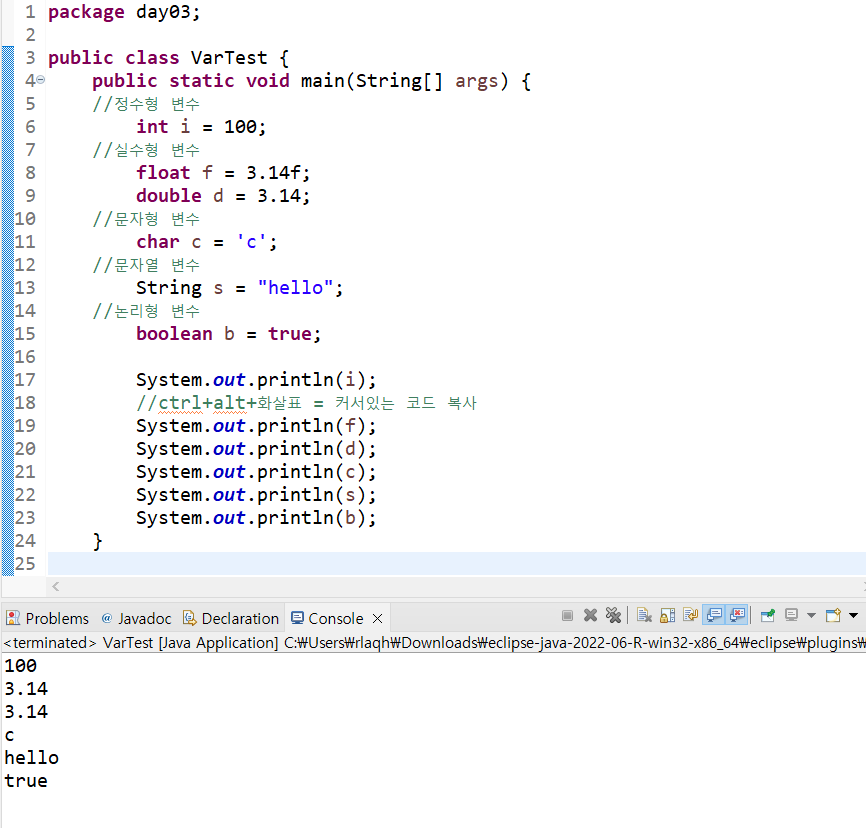Click the Console tab monitor icon
This screenshot has height=828, width=866.
coord(297,618)
